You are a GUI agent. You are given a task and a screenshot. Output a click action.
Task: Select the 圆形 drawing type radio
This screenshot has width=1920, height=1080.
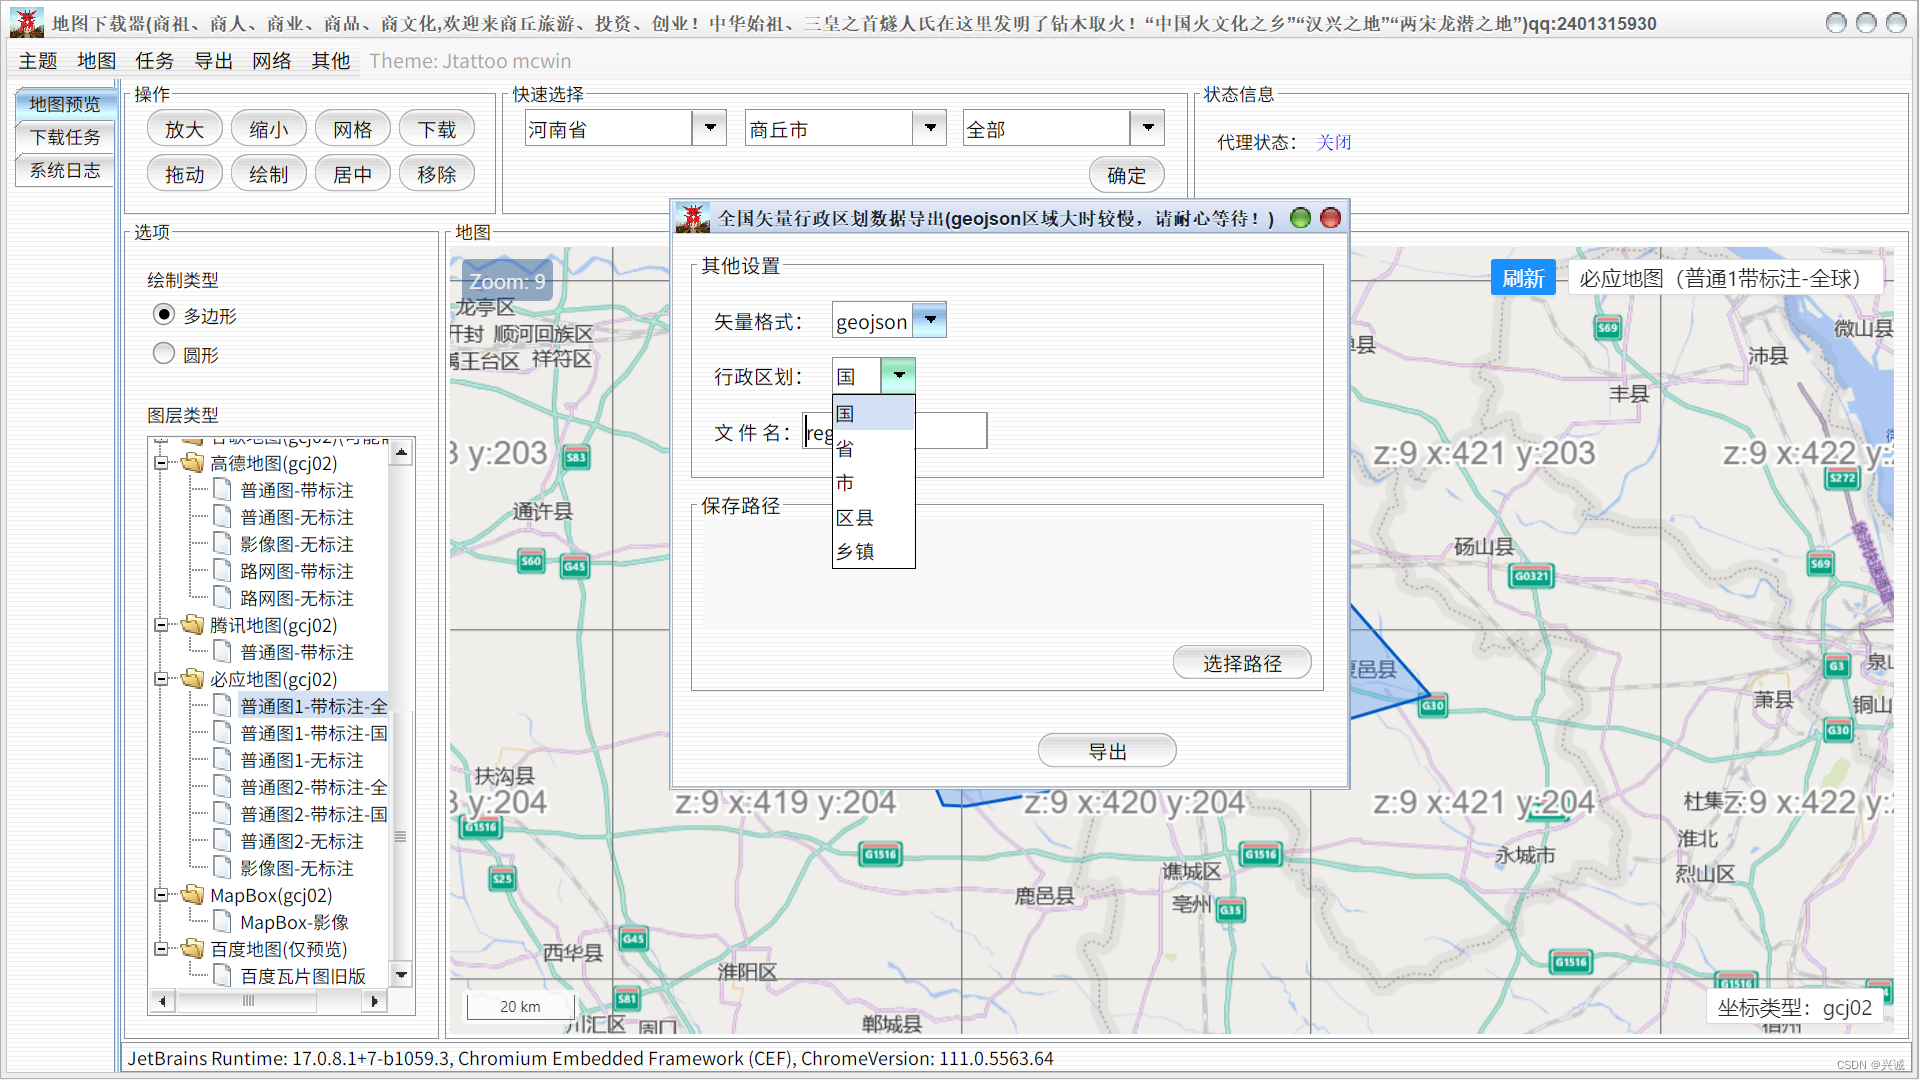click(x=164, y=354)
